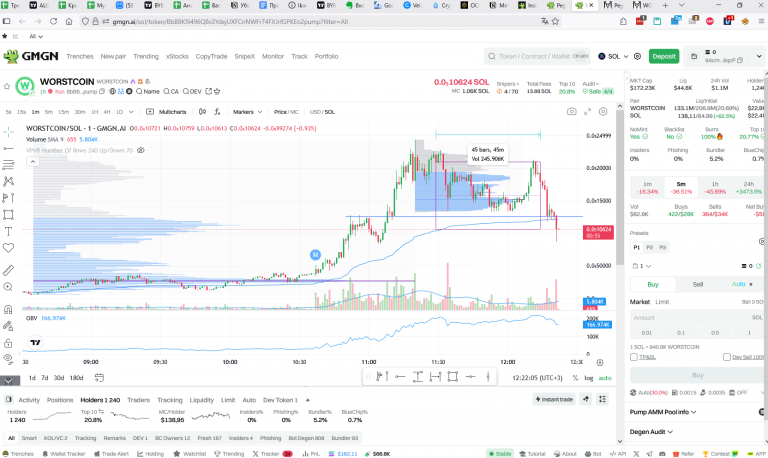Refresh the balance with green refresh icon
768x458 pixels.
(x=758, y=266)
